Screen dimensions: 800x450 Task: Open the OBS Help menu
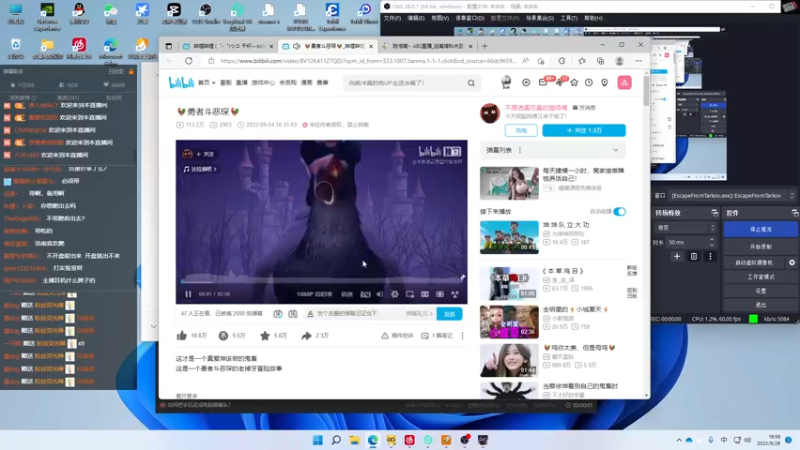[x=593, y=18]
